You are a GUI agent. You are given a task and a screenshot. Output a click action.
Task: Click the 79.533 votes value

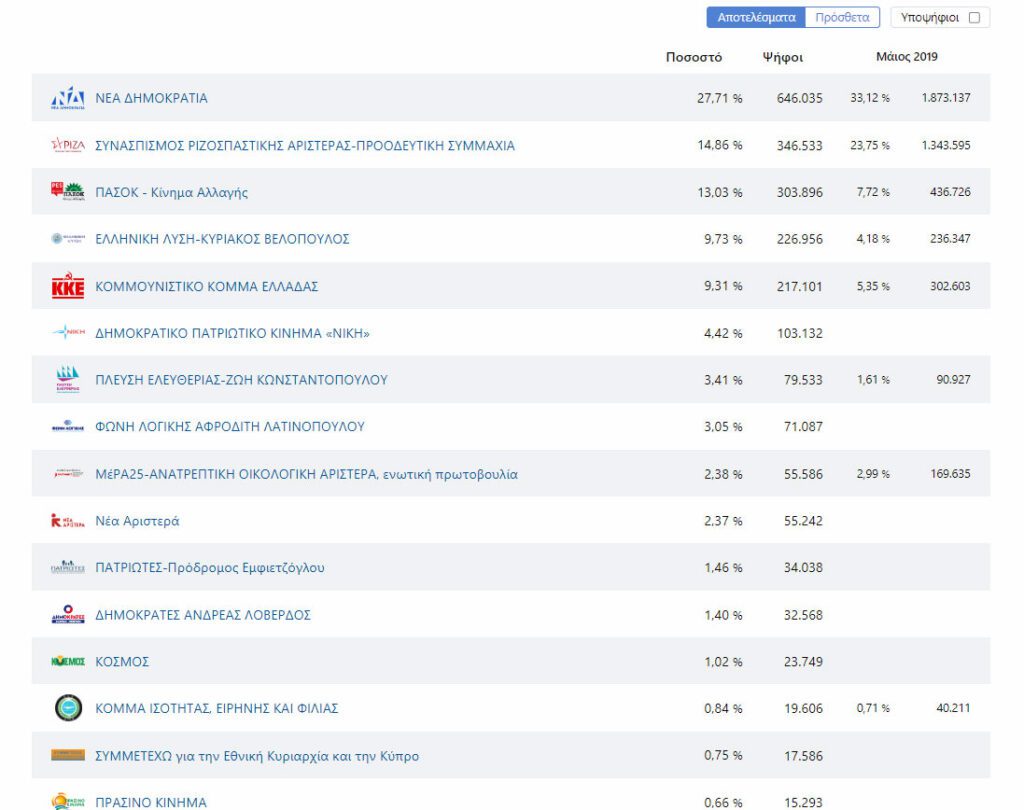pyautogui.click(x=803, y=380)
